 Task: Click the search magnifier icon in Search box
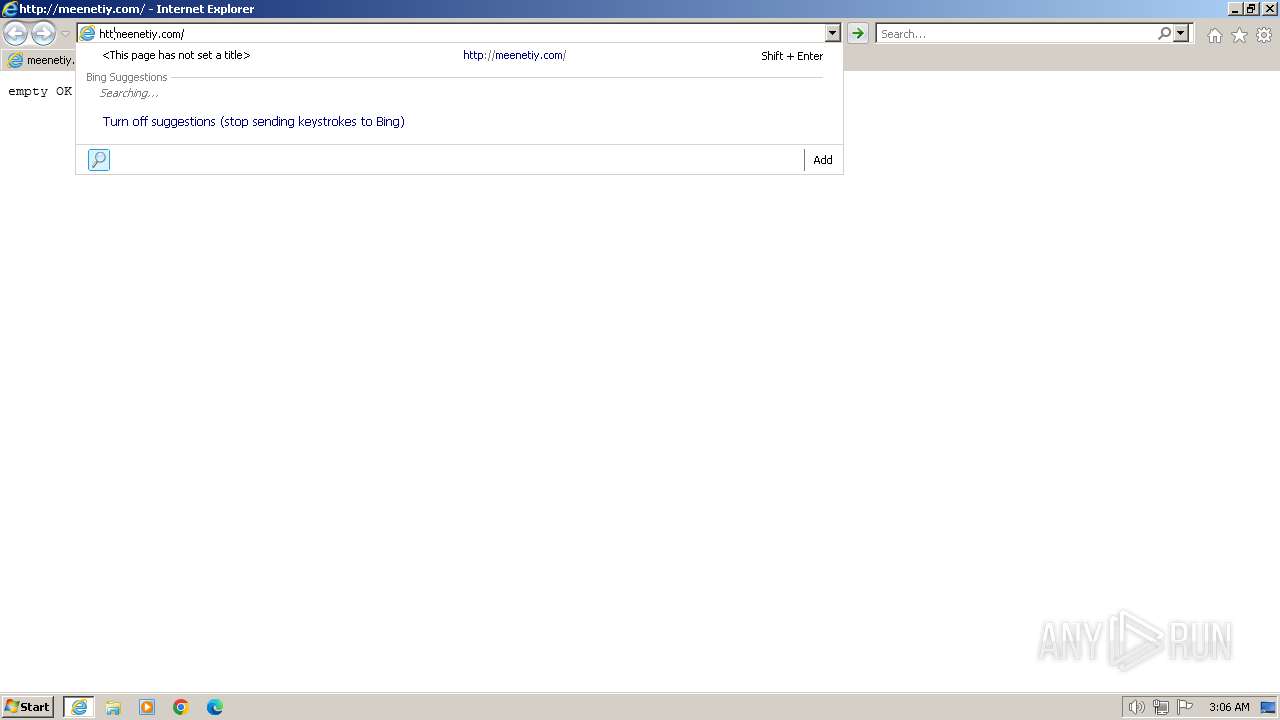[x=1164, y=34]
